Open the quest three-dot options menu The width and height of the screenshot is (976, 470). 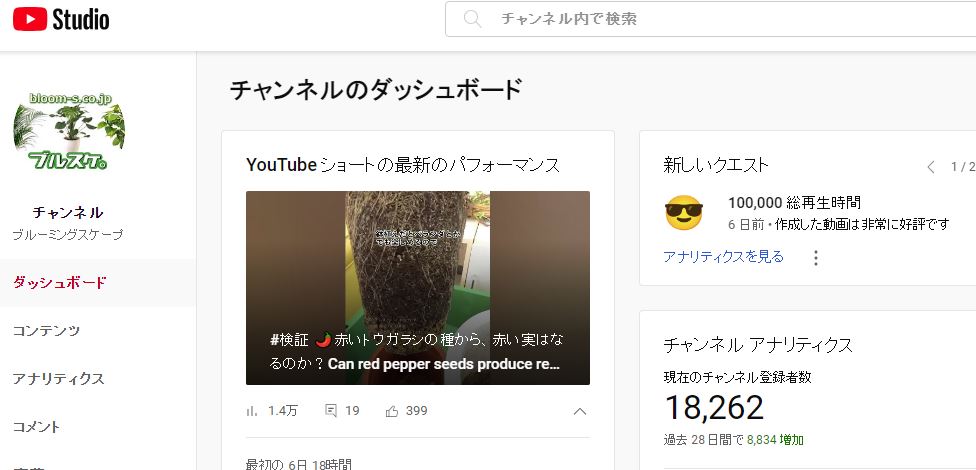pos(815,258)
